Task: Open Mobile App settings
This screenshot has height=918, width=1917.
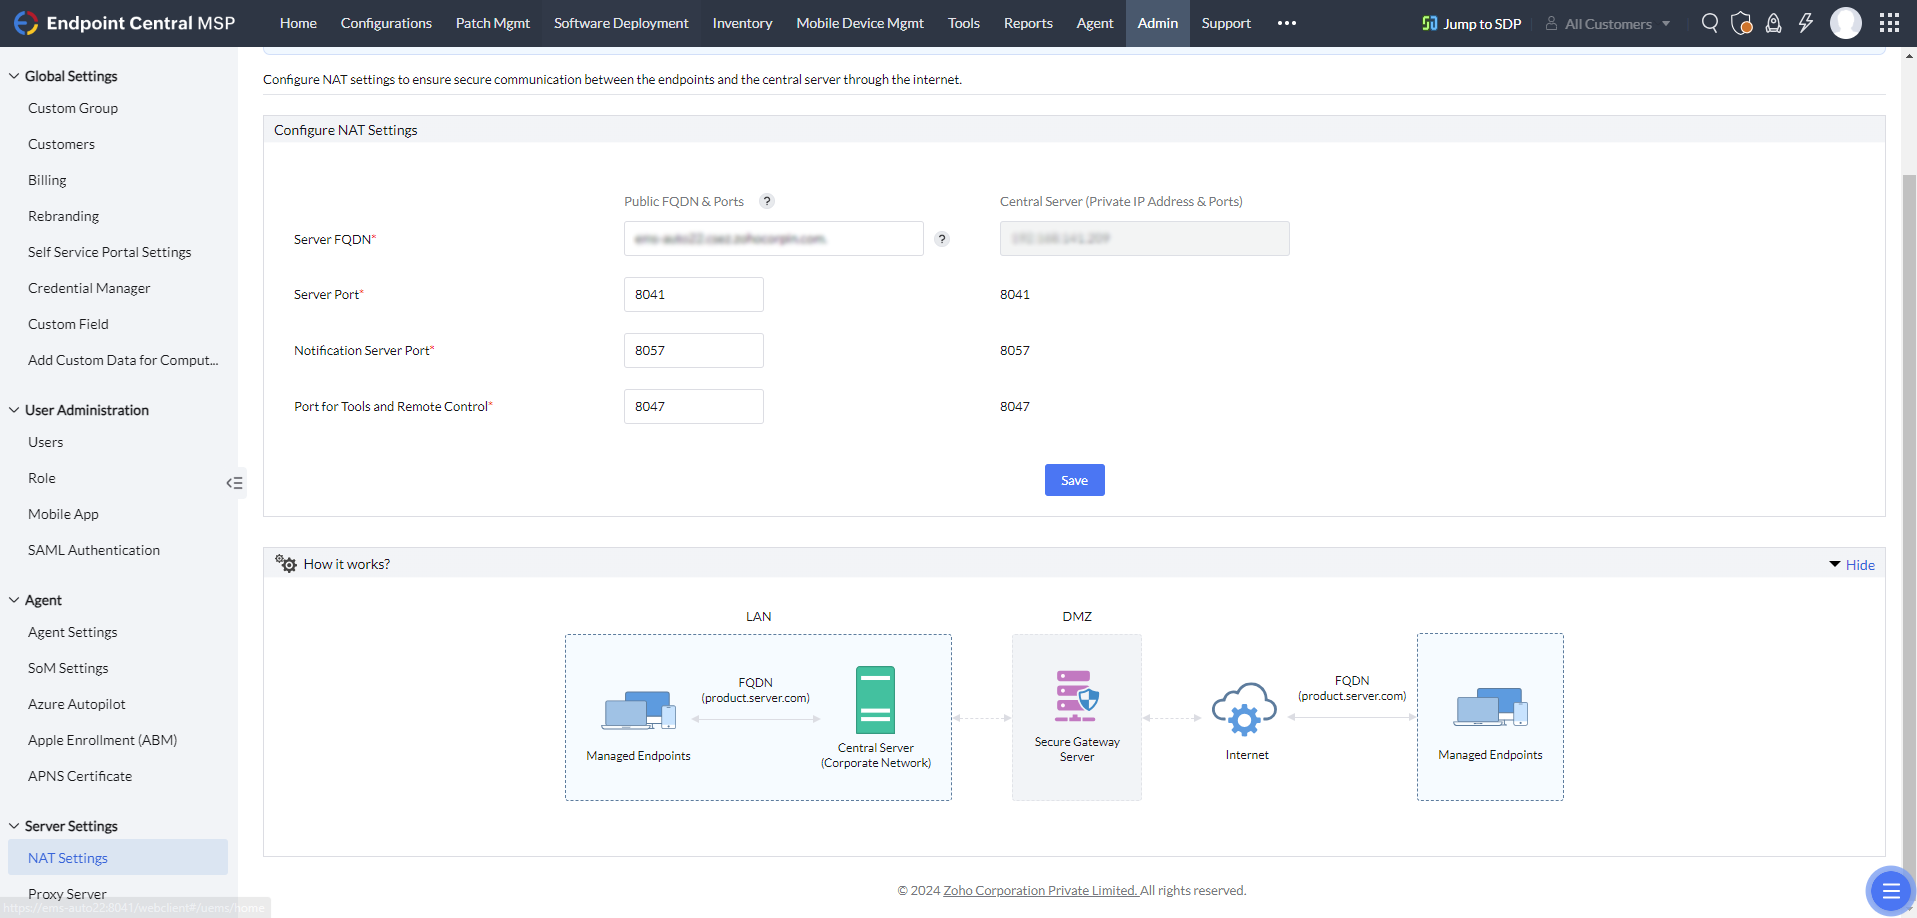Action: pos(63,514)
